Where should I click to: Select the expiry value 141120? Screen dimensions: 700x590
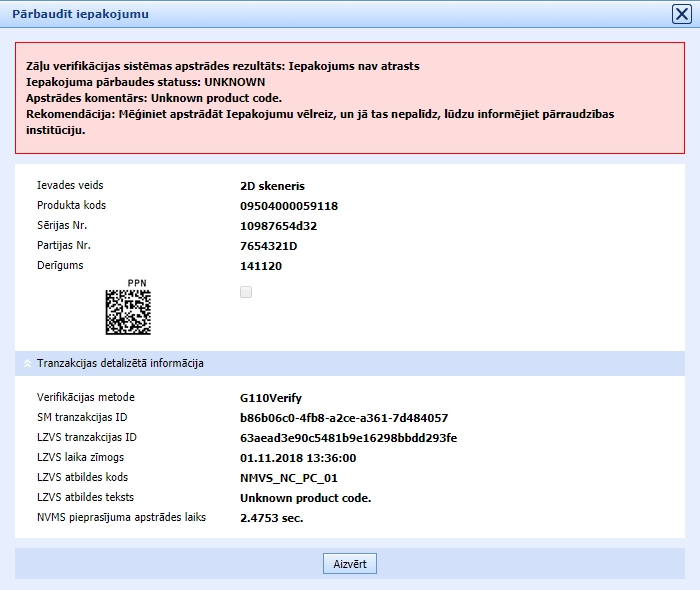point(260,266)
